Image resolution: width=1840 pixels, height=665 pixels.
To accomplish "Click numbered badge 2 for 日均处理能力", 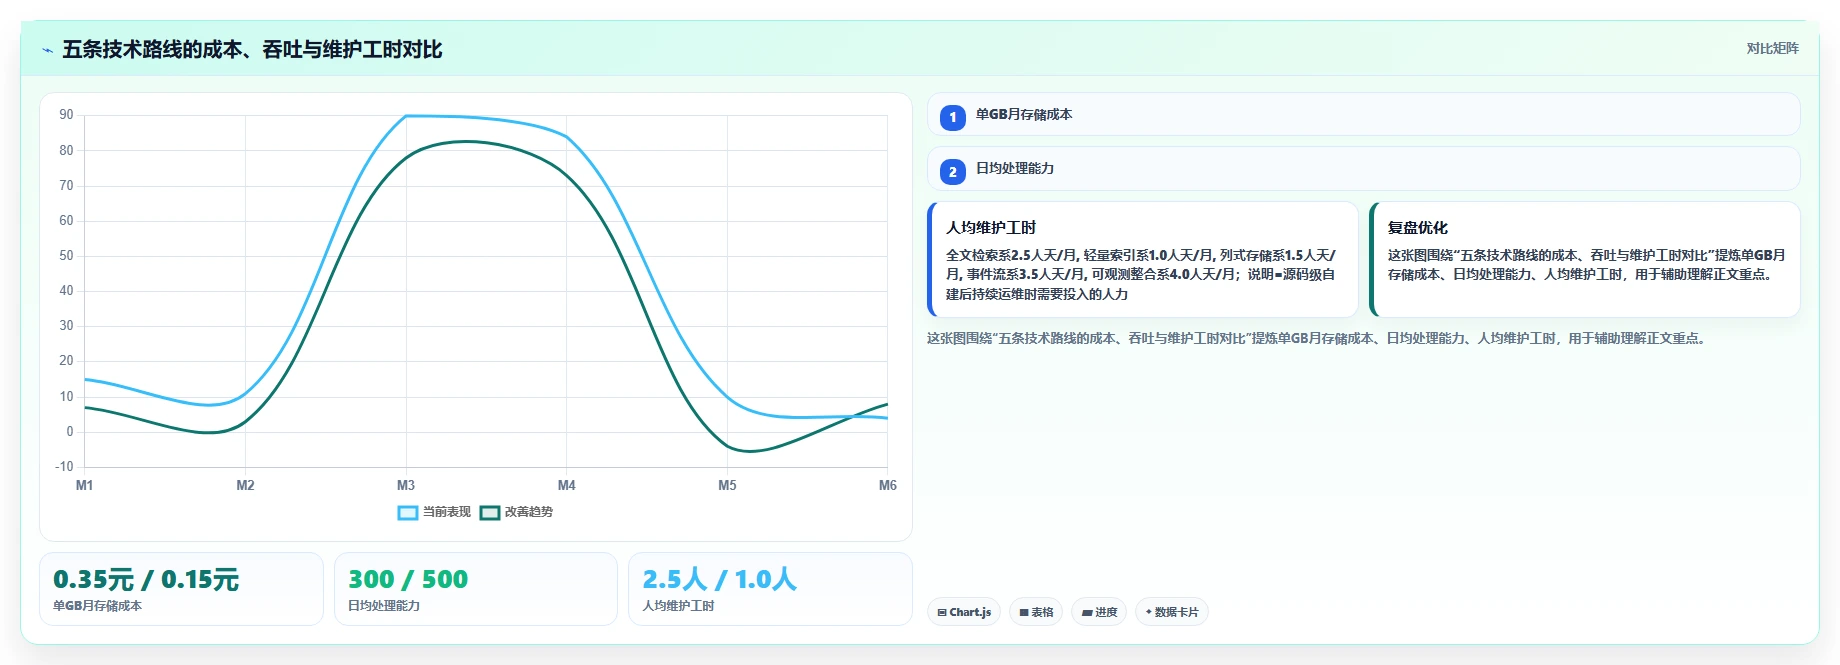I will (x=953, y=172).
